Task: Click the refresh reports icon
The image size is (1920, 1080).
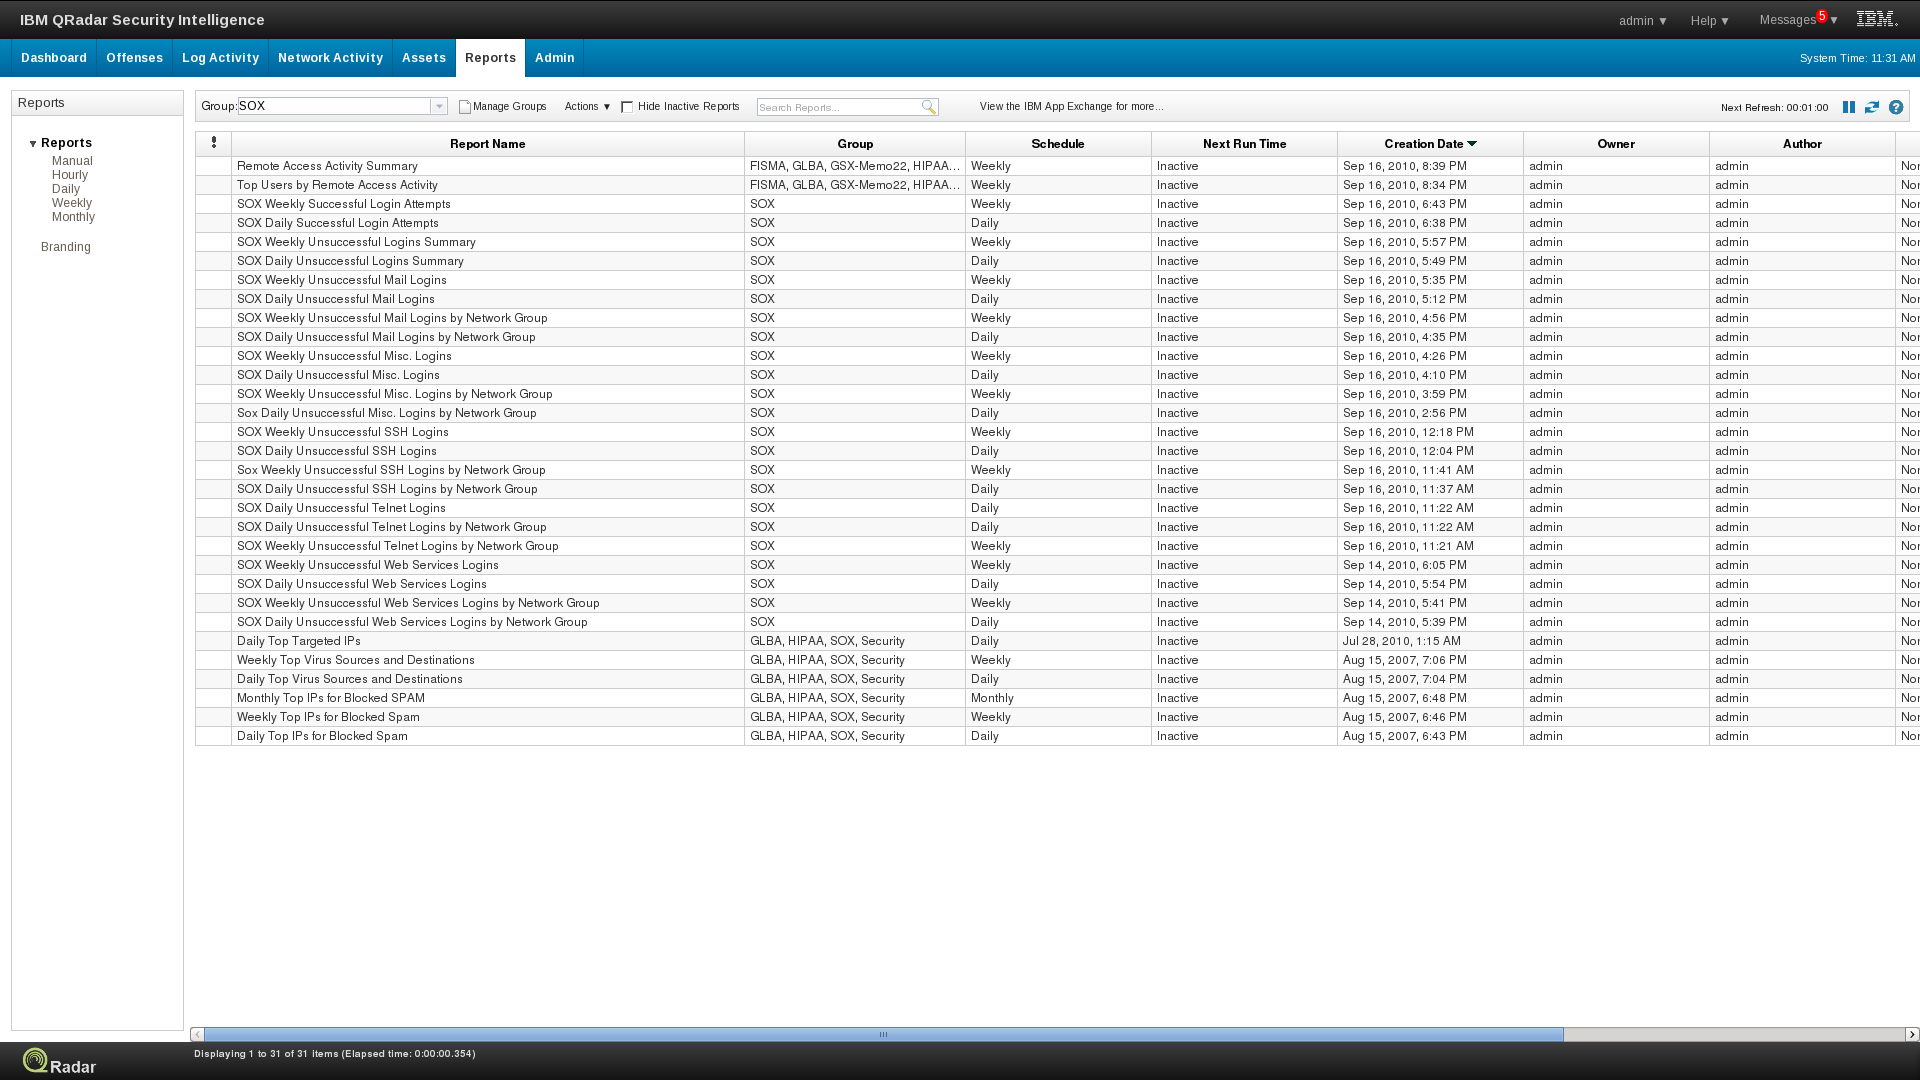Action: click(x=1872, y=107)
